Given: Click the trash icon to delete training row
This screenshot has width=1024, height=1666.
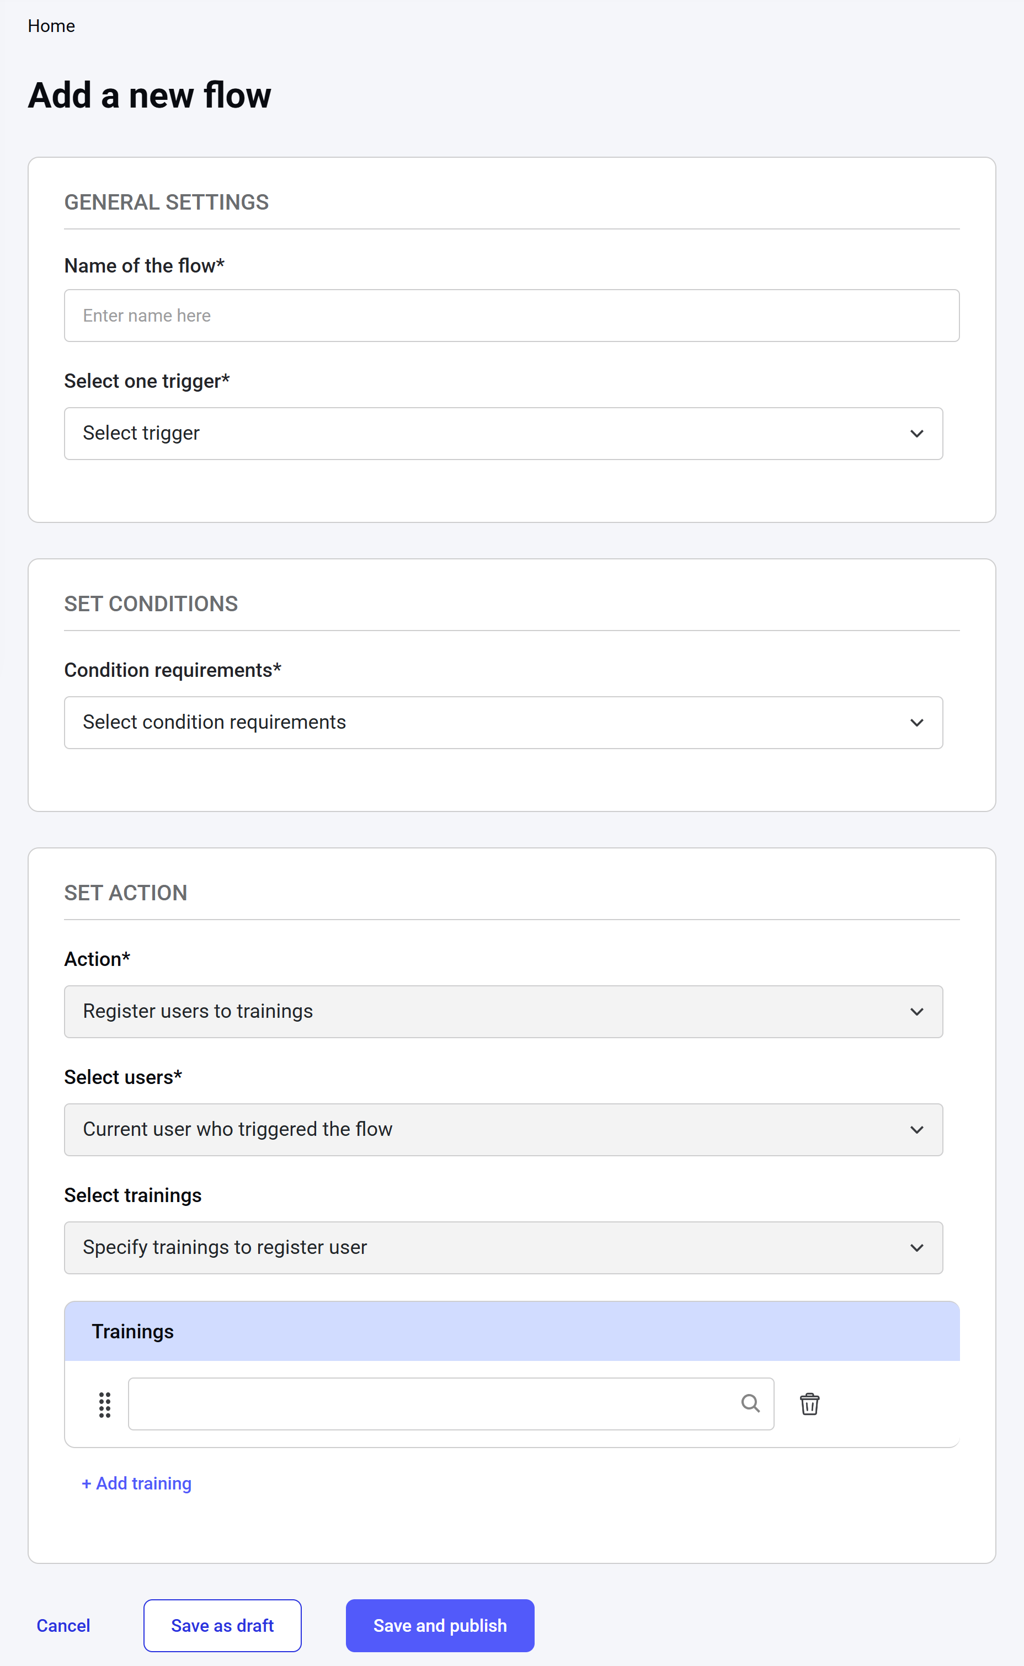Looking at the screenshot, I should pyautogui.click(x=809, y=1404).
